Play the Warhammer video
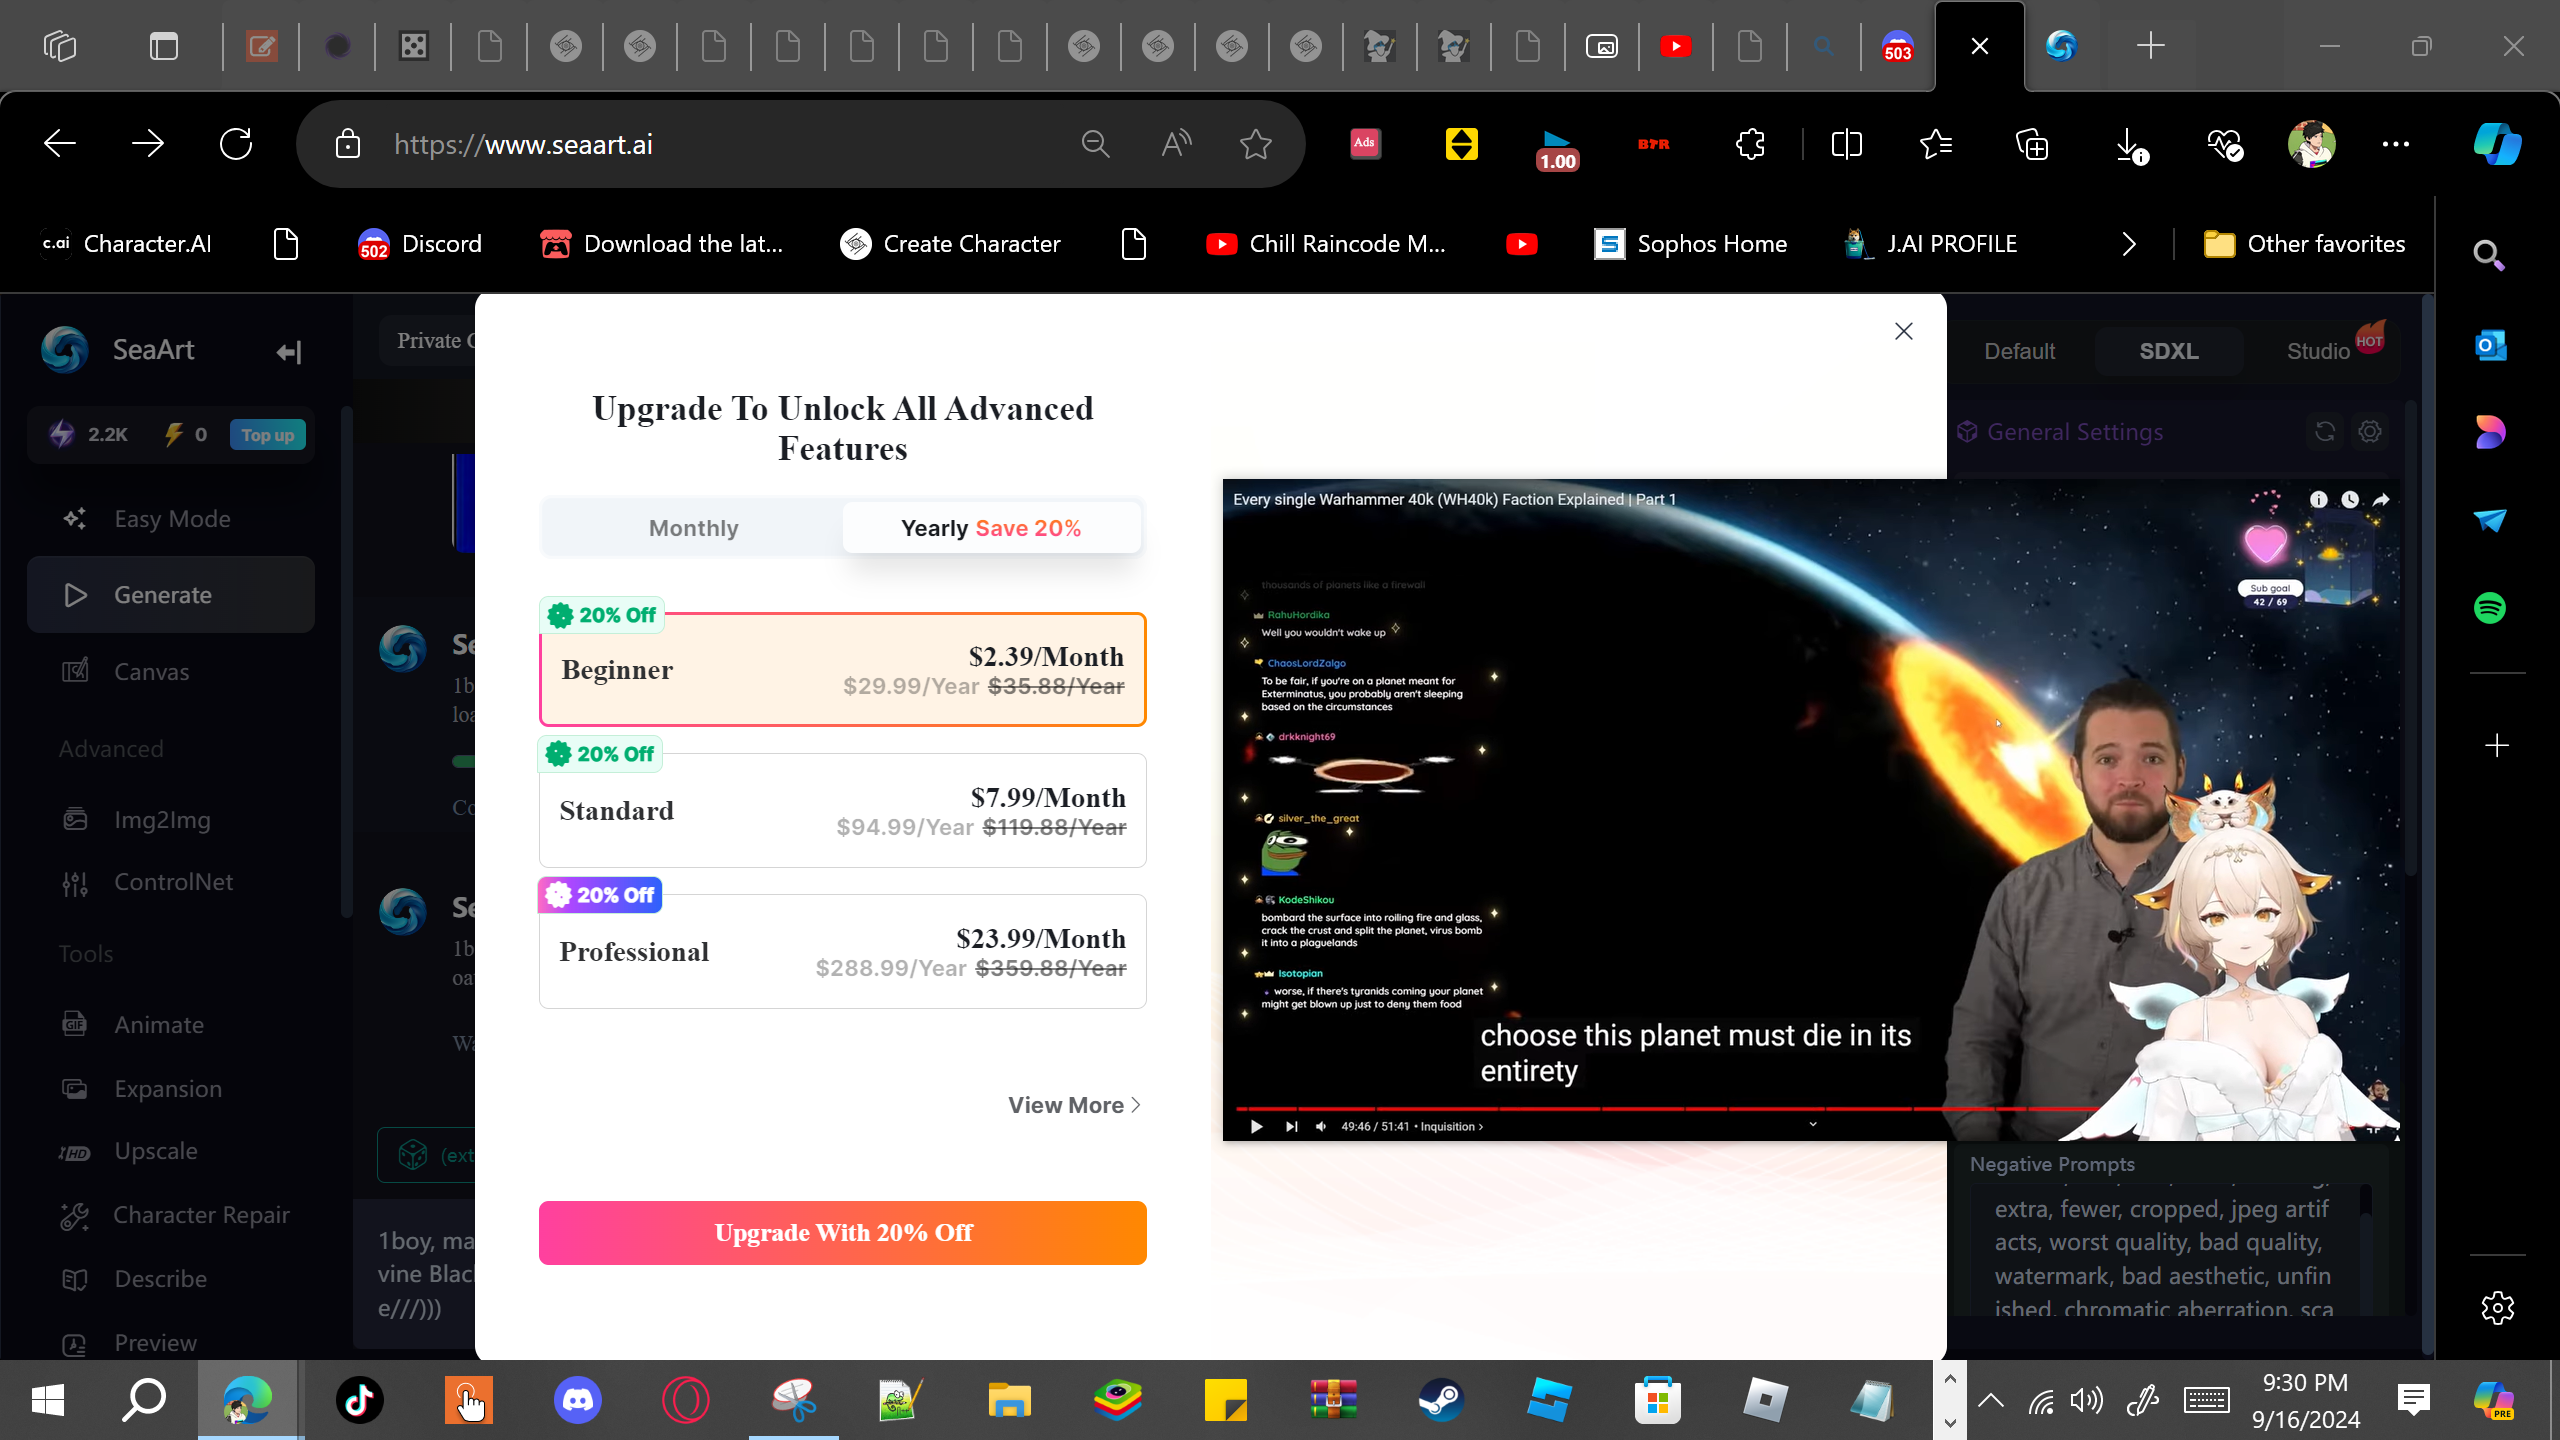 tap(1256, 1127)
